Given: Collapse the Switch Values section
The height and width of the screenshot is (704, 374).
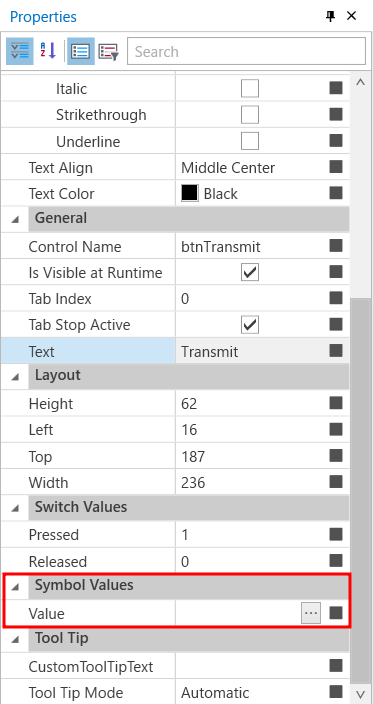Looking at the screenshot, I should (15, 508).
